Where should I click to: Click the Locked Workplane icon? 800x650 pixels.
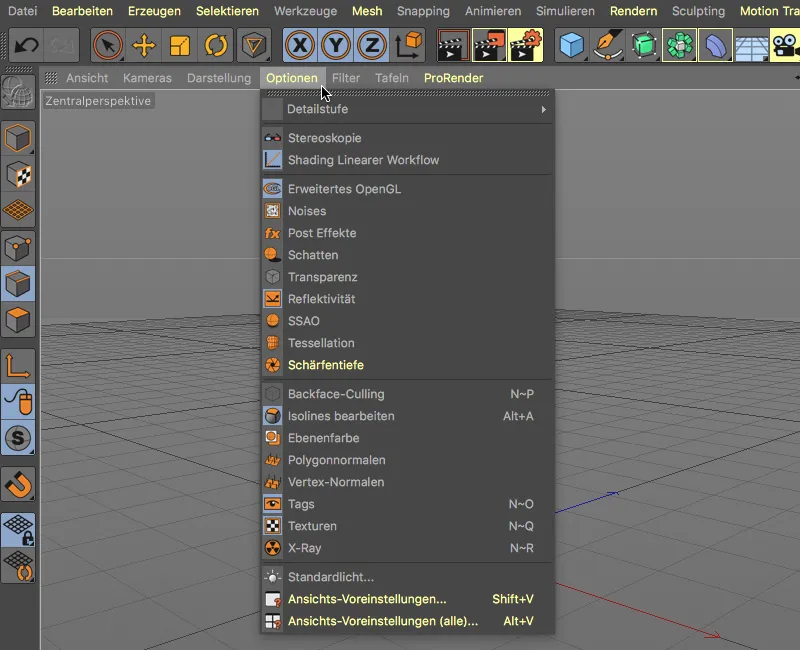tap(18, 530)
